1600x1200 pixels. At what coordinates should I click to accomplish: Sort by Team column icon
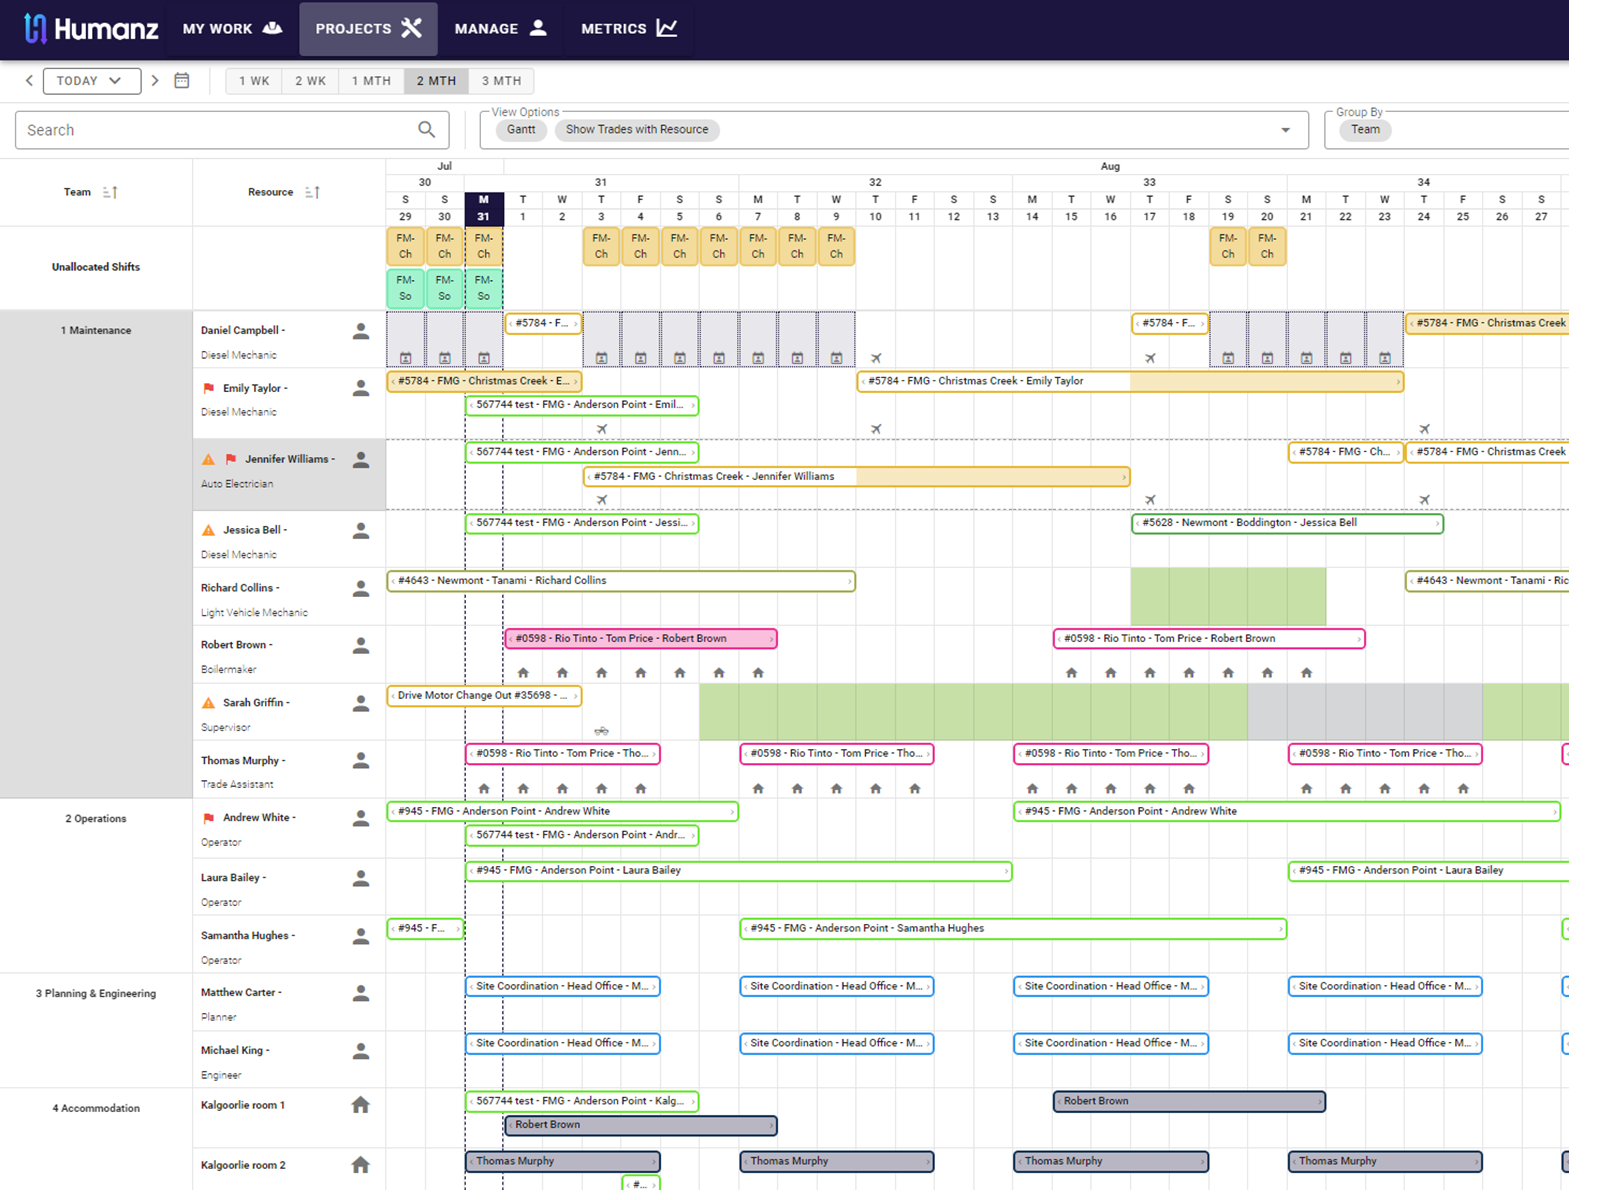click(110, 192)
